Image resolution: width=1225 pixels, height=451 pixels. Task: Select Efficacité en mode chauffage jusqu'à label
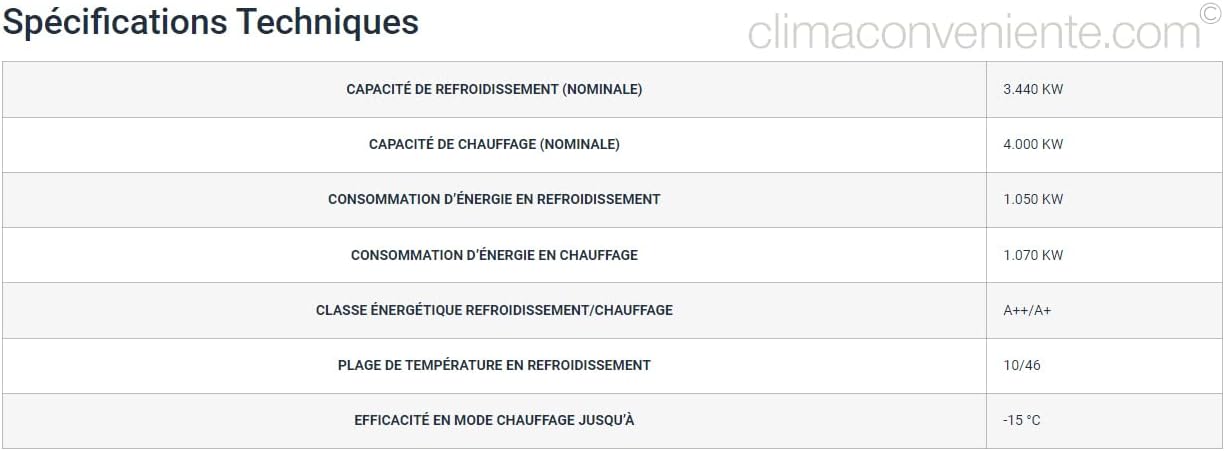tap(494, 420)
